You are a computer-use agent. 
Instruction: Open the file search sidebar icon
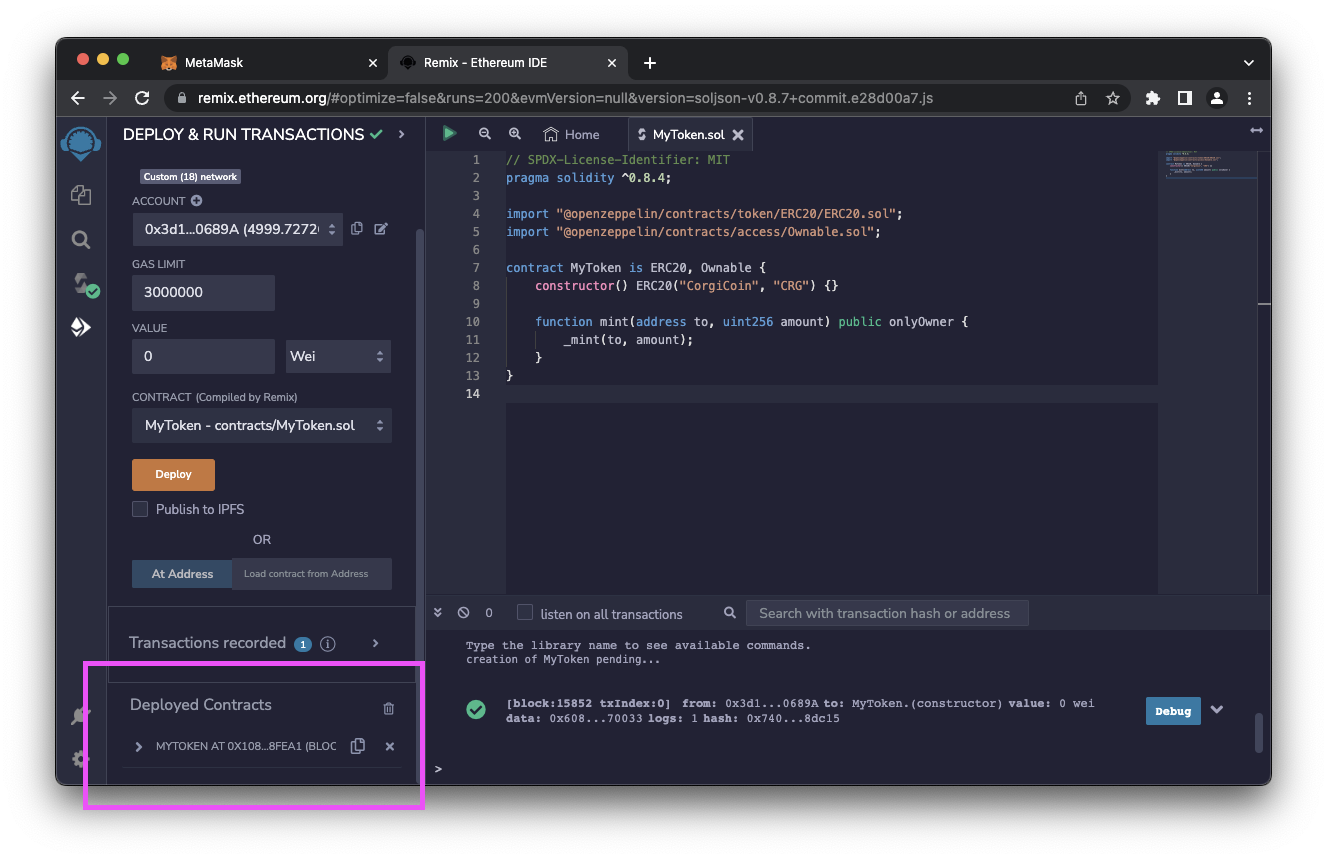click(81, 240)
